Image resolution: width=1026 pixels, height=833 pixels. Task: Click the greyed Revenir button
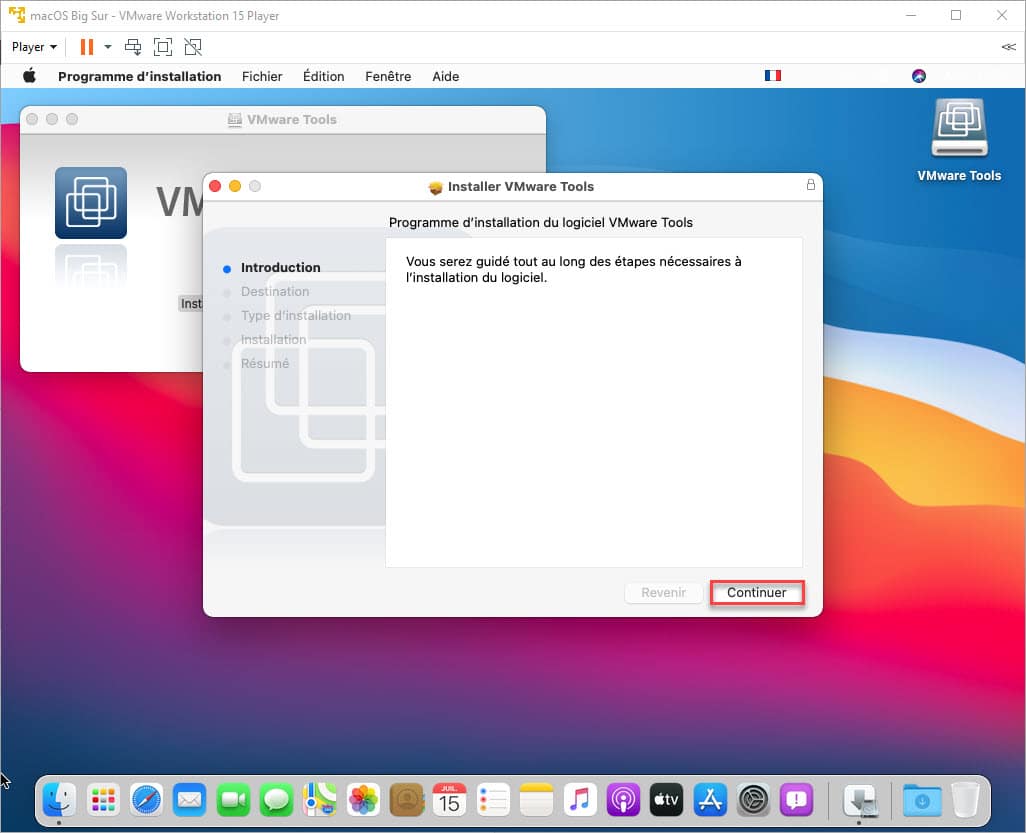point(663,593)
